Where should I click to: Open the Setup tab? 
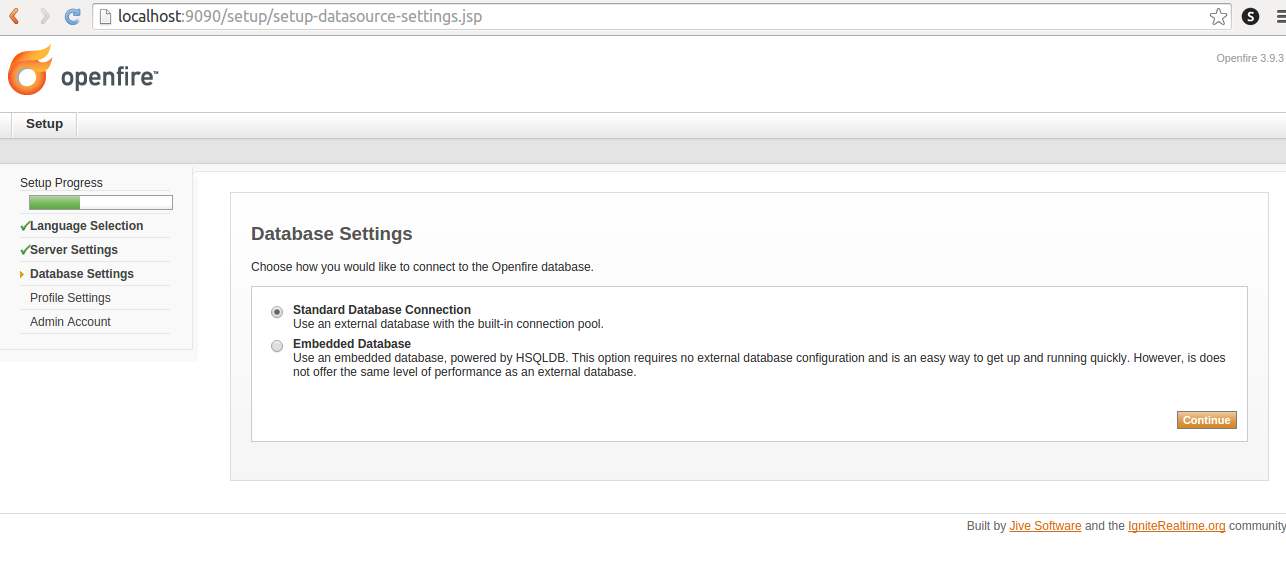44,124
